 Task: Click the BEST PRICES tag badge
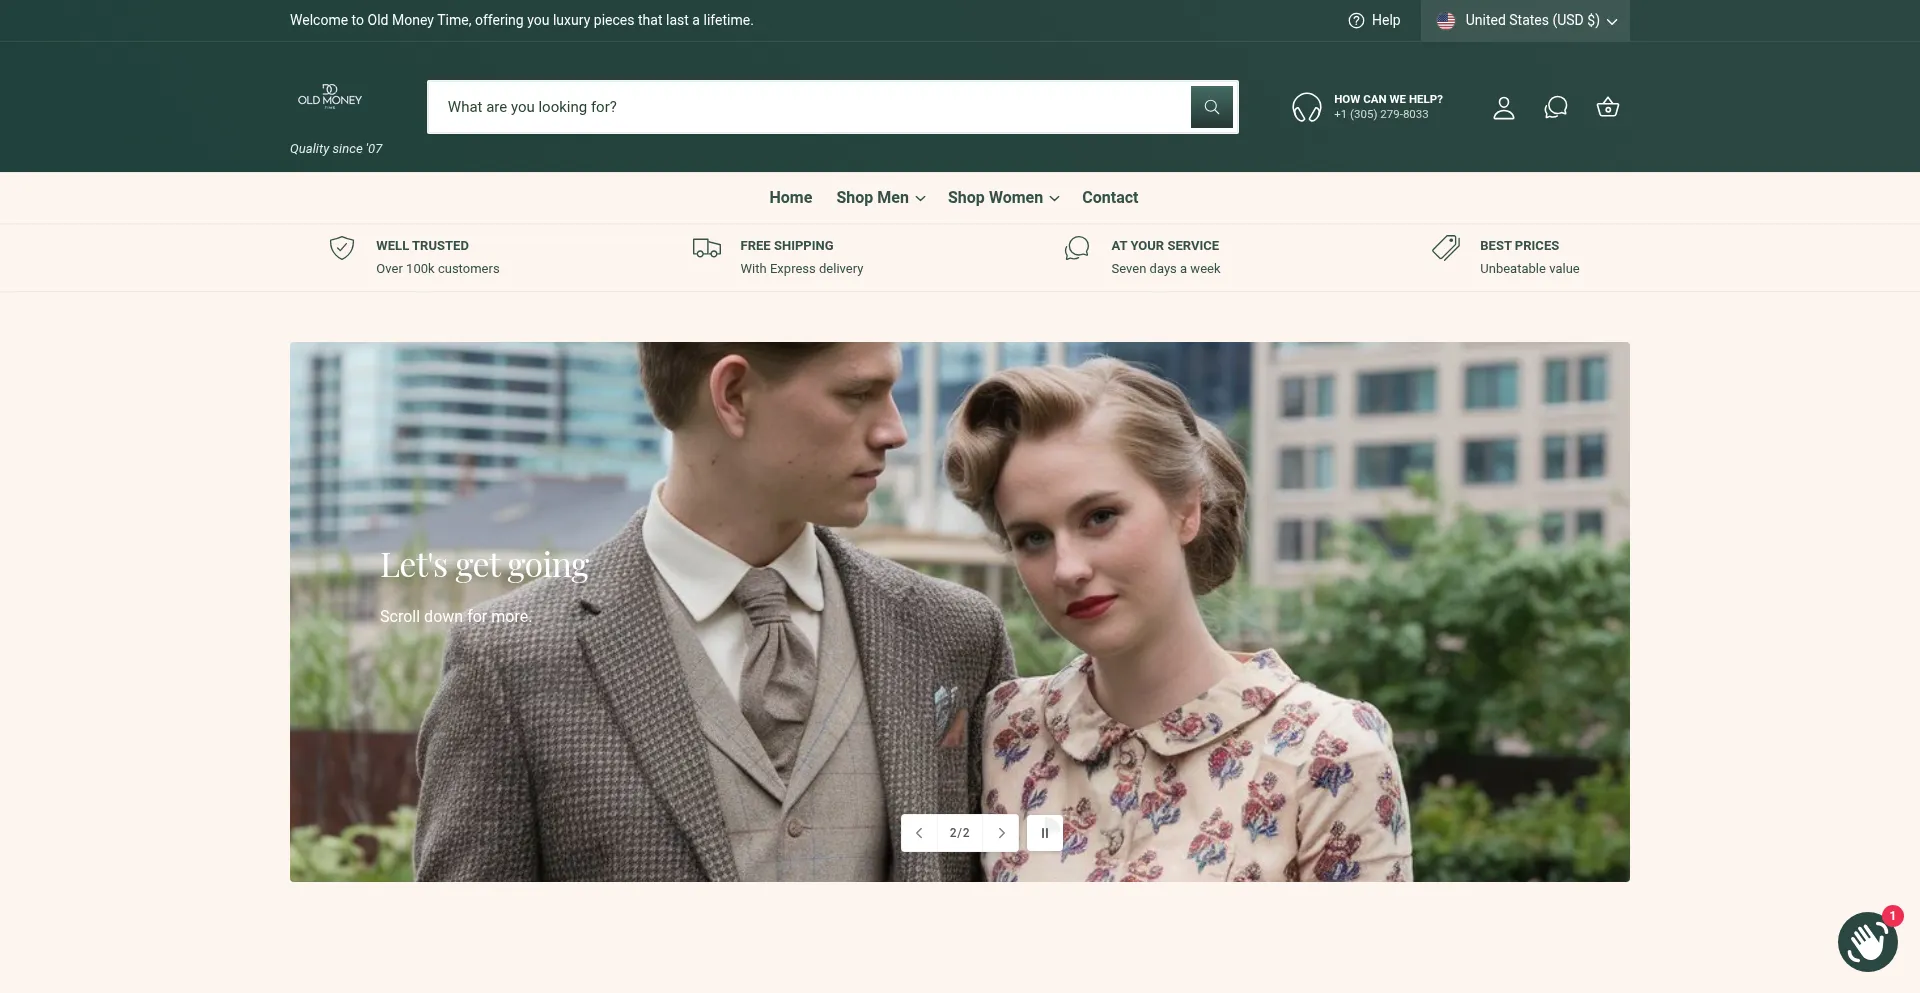pos(1446,249)
